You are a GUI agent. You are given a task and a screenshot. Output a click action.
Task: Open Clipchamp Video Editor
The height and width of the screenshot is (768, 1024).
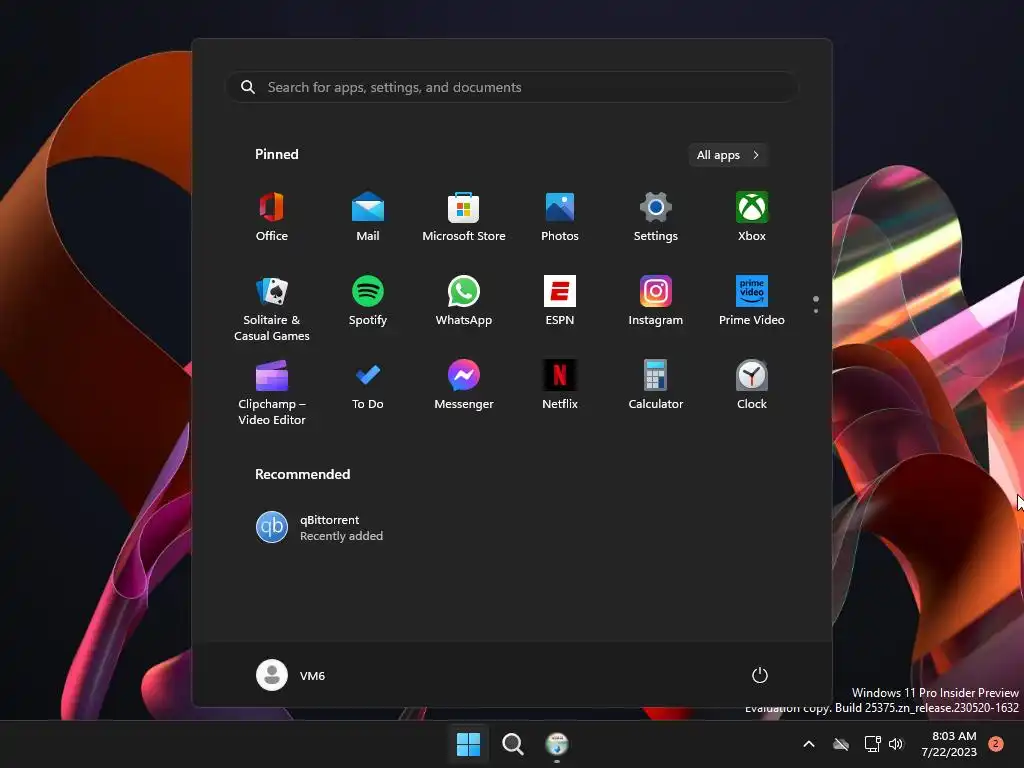click(272, 392)
